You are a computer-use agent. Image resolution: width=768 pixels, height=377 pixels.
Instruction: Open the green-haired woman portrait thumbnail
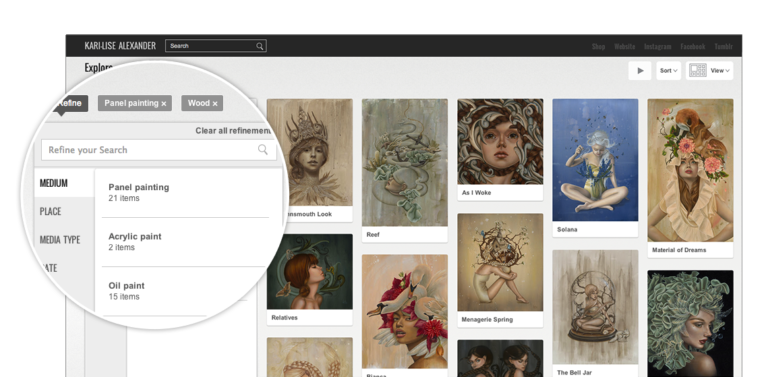click(x=690, y=324)
